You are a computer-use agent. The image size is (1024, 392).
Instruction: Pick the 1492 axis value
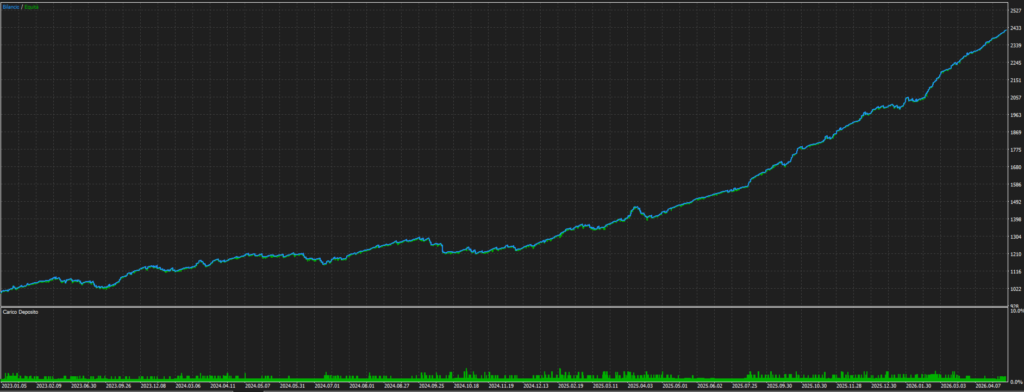[x=1016, y=202]
